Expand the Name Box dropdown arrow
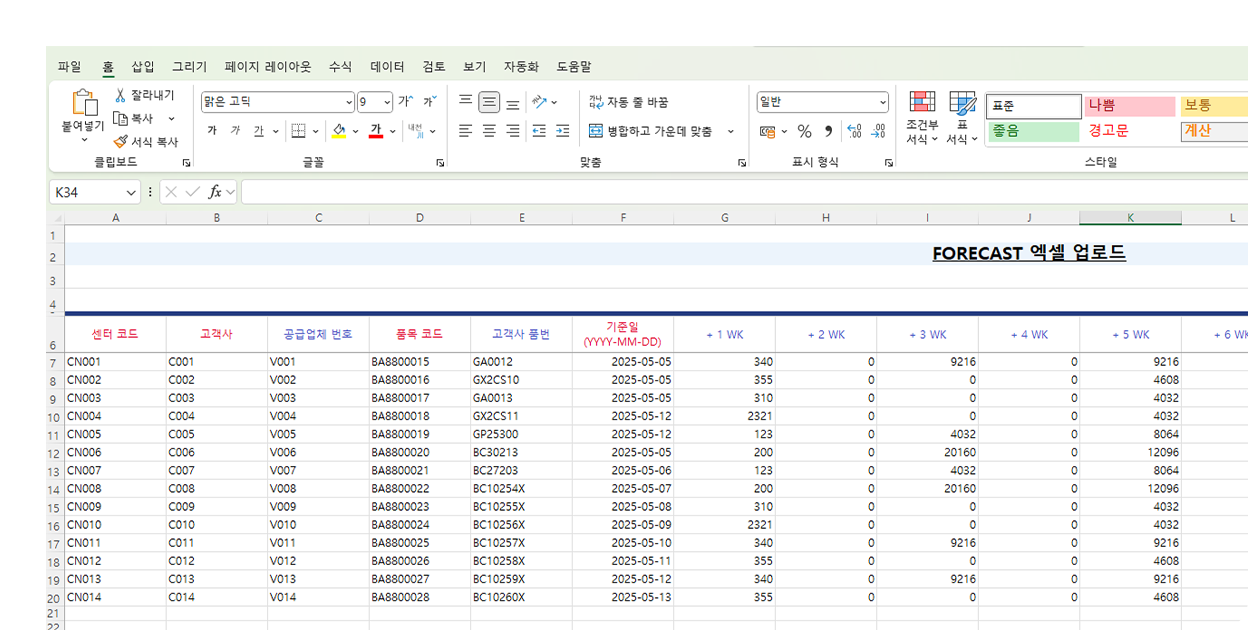Viewport: 1248px width, 630px height. pos(131,192)
